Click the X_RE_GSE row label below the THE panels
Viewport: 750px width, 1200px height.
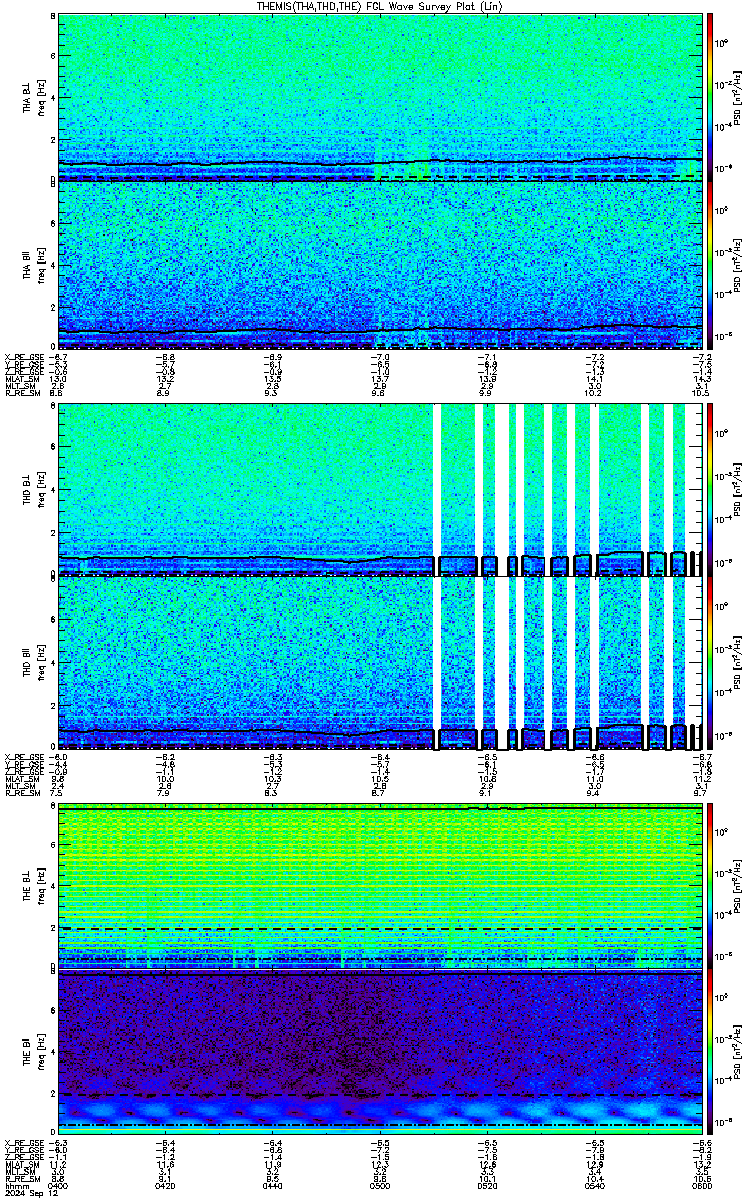click(22, 1142)
